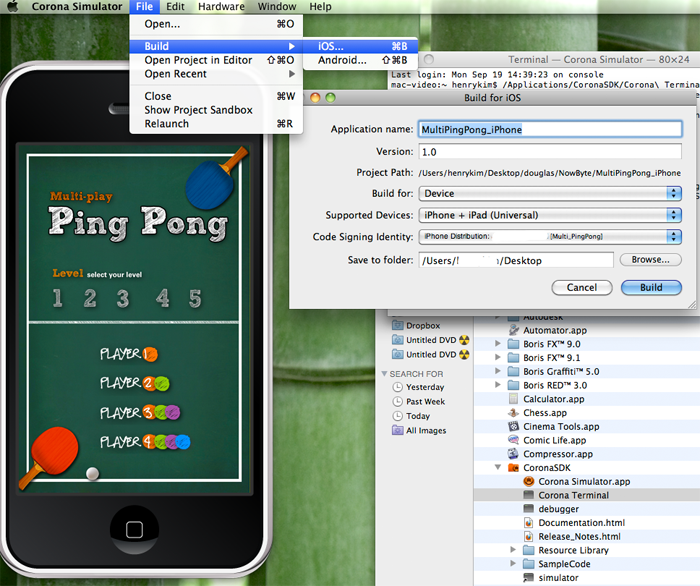Choose Relaunch from the File menu
The height and width of the screenshot is (586, 700).
tap(216, 124)
